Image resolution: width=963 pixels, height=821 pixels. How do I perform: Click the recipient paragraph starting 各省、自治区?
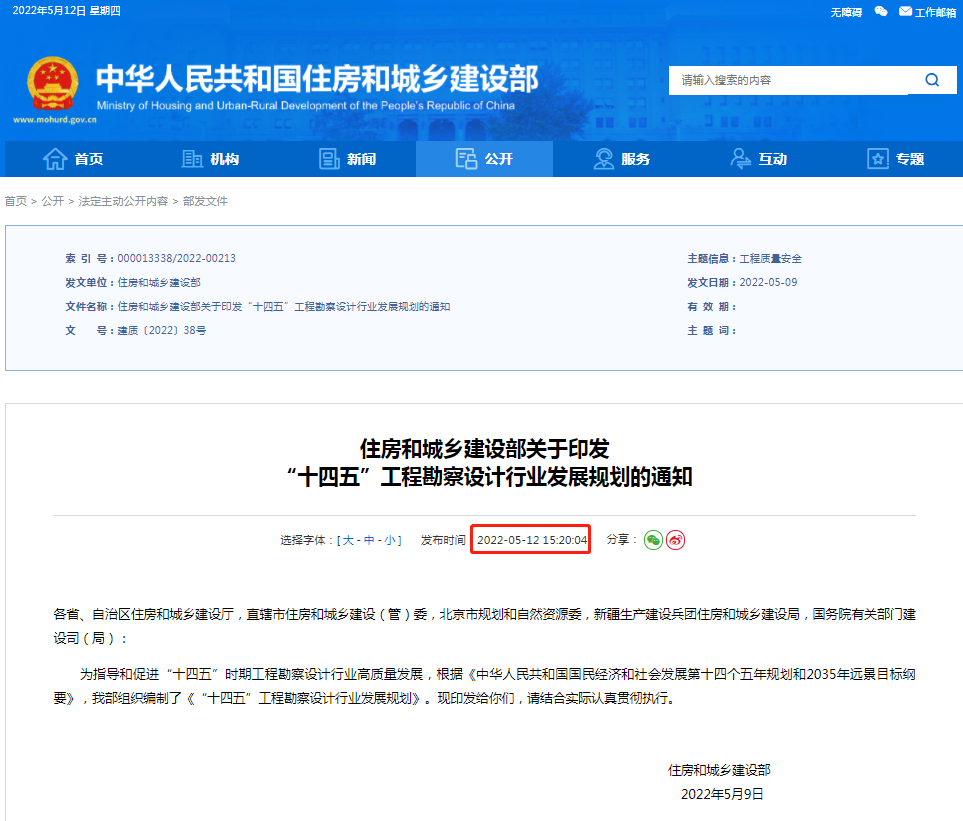(485, 626)
